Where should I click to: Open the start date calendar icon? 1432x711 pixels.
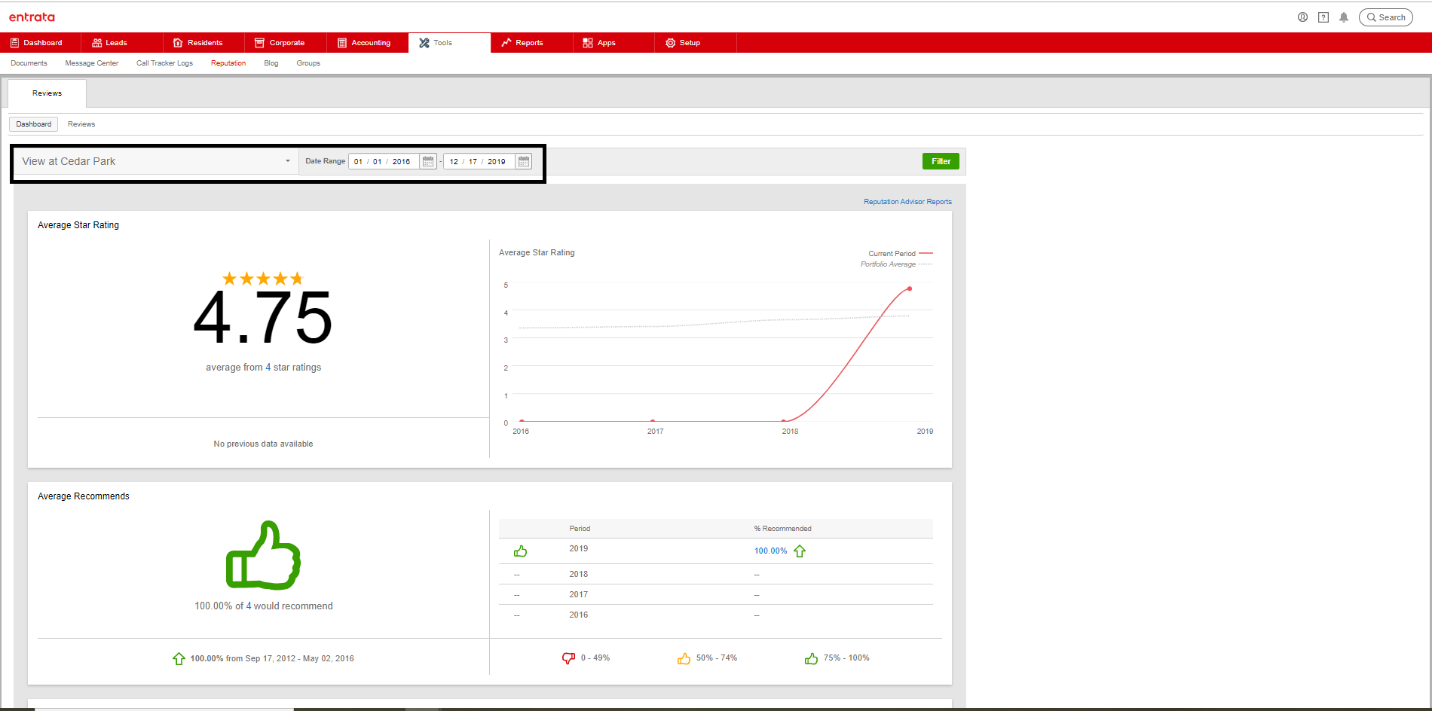[x=428, y=161]
